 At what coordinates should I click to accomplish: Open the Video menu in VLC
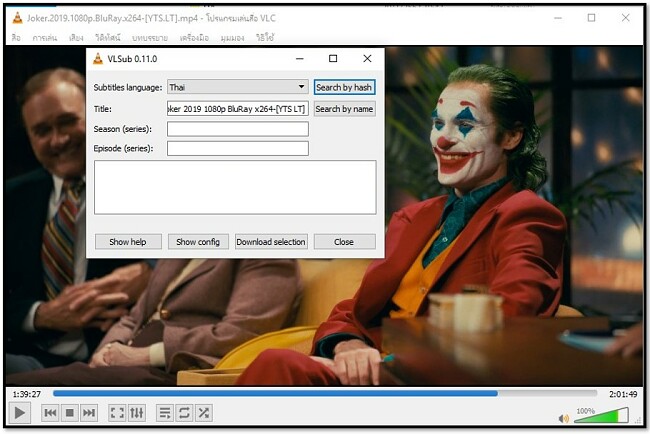tap(107, 38)
